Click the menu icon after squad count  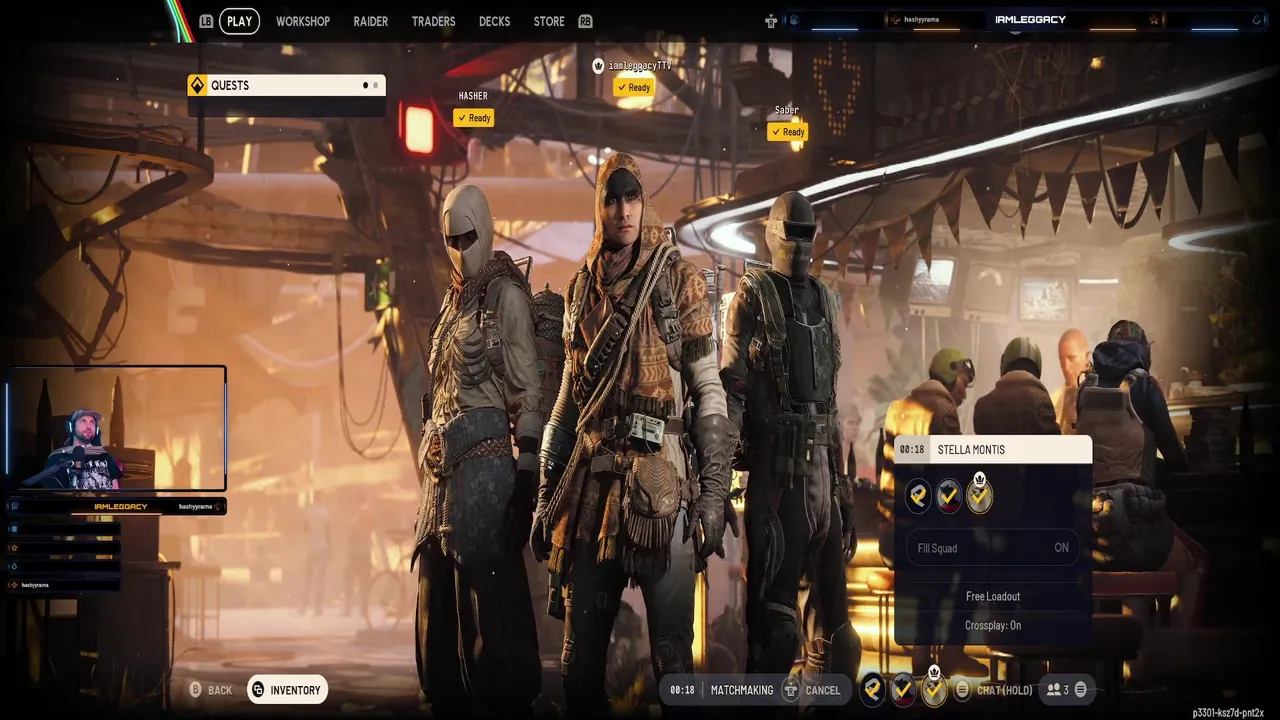click(x=1080, y=690)
